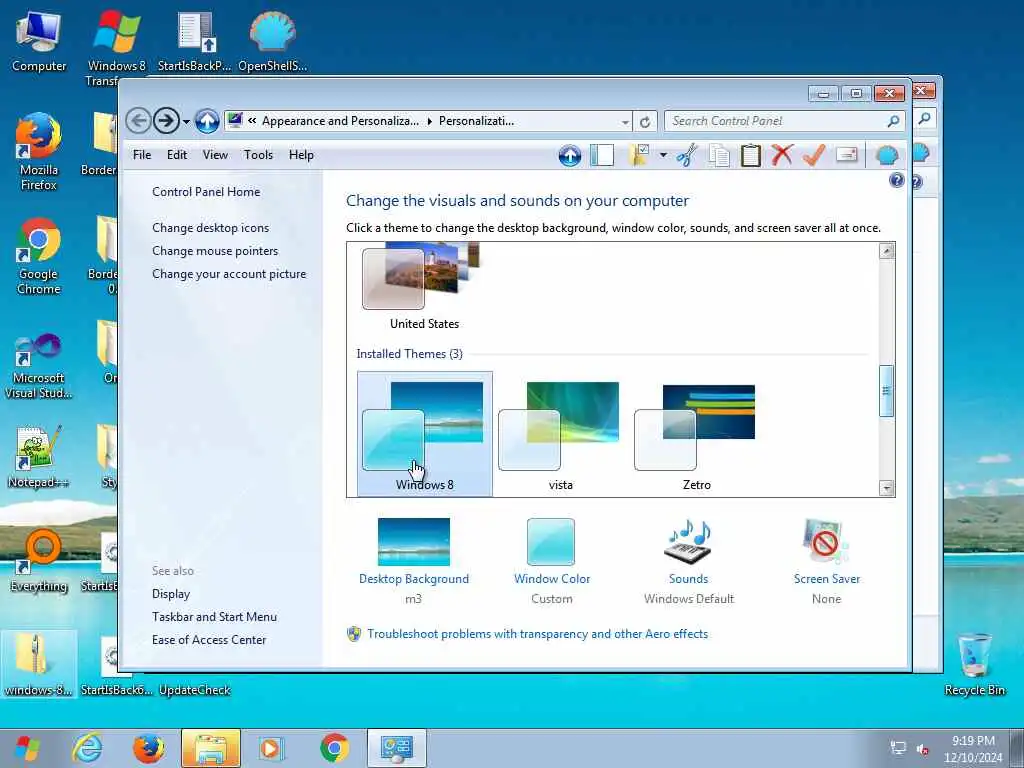
Task: Open Change desktop icons link
Action: 210,228
